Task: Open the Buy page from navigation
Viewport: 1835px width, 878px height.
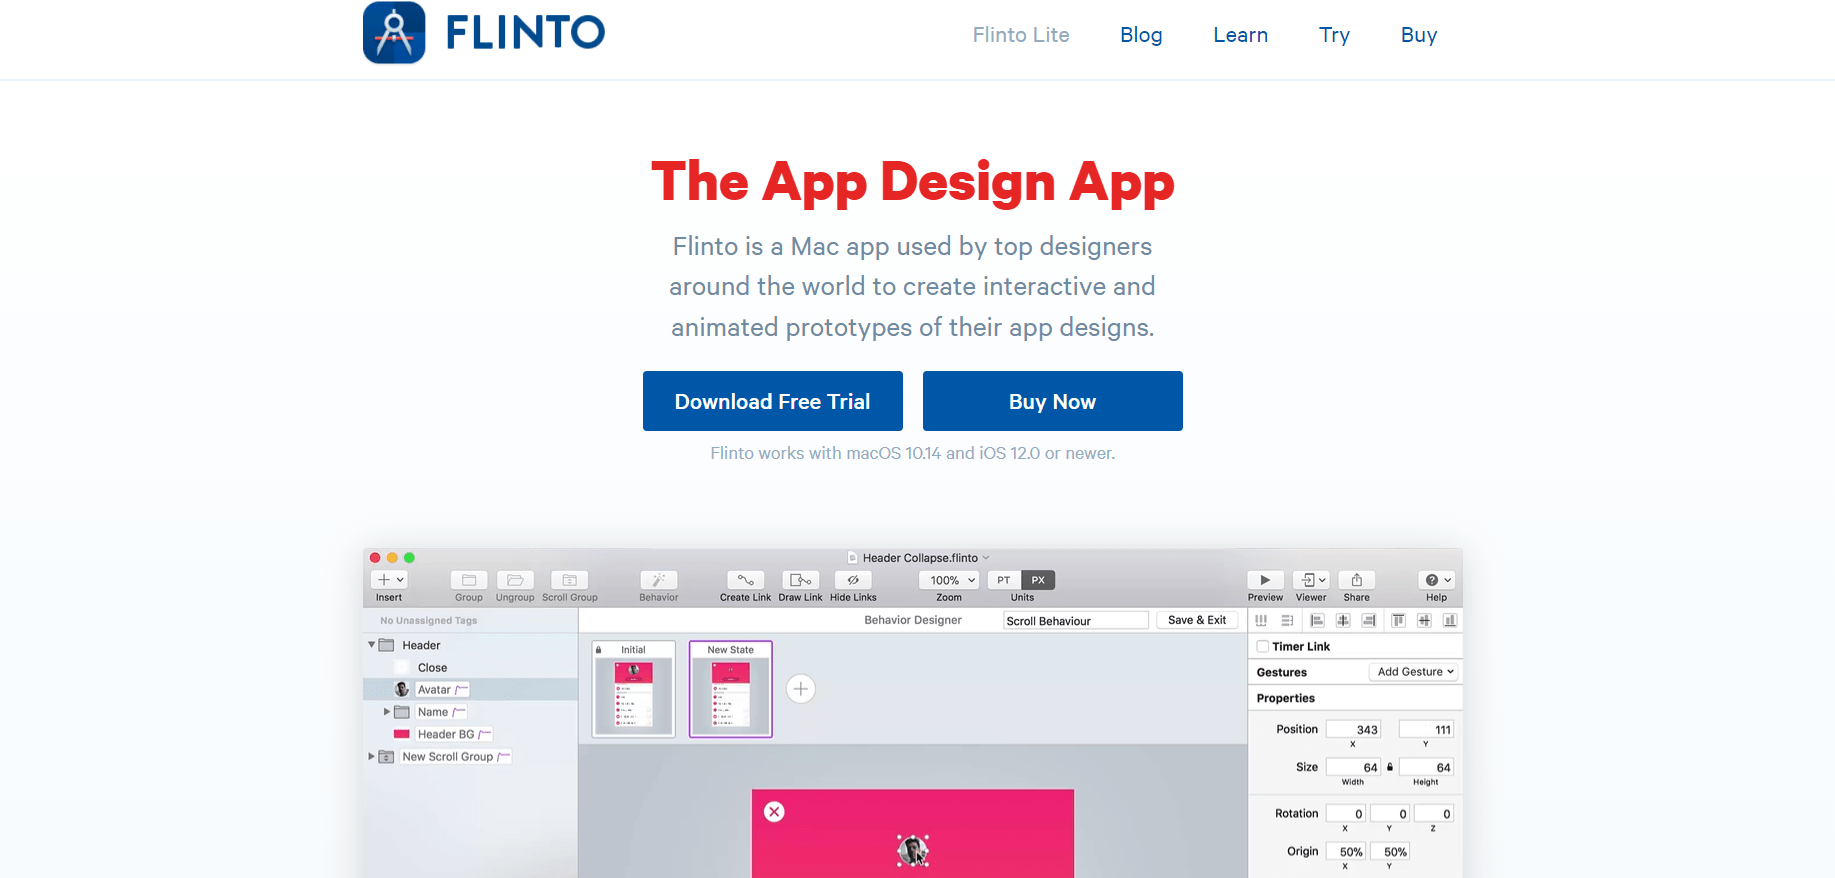Action: click(x=1419, y=35)
